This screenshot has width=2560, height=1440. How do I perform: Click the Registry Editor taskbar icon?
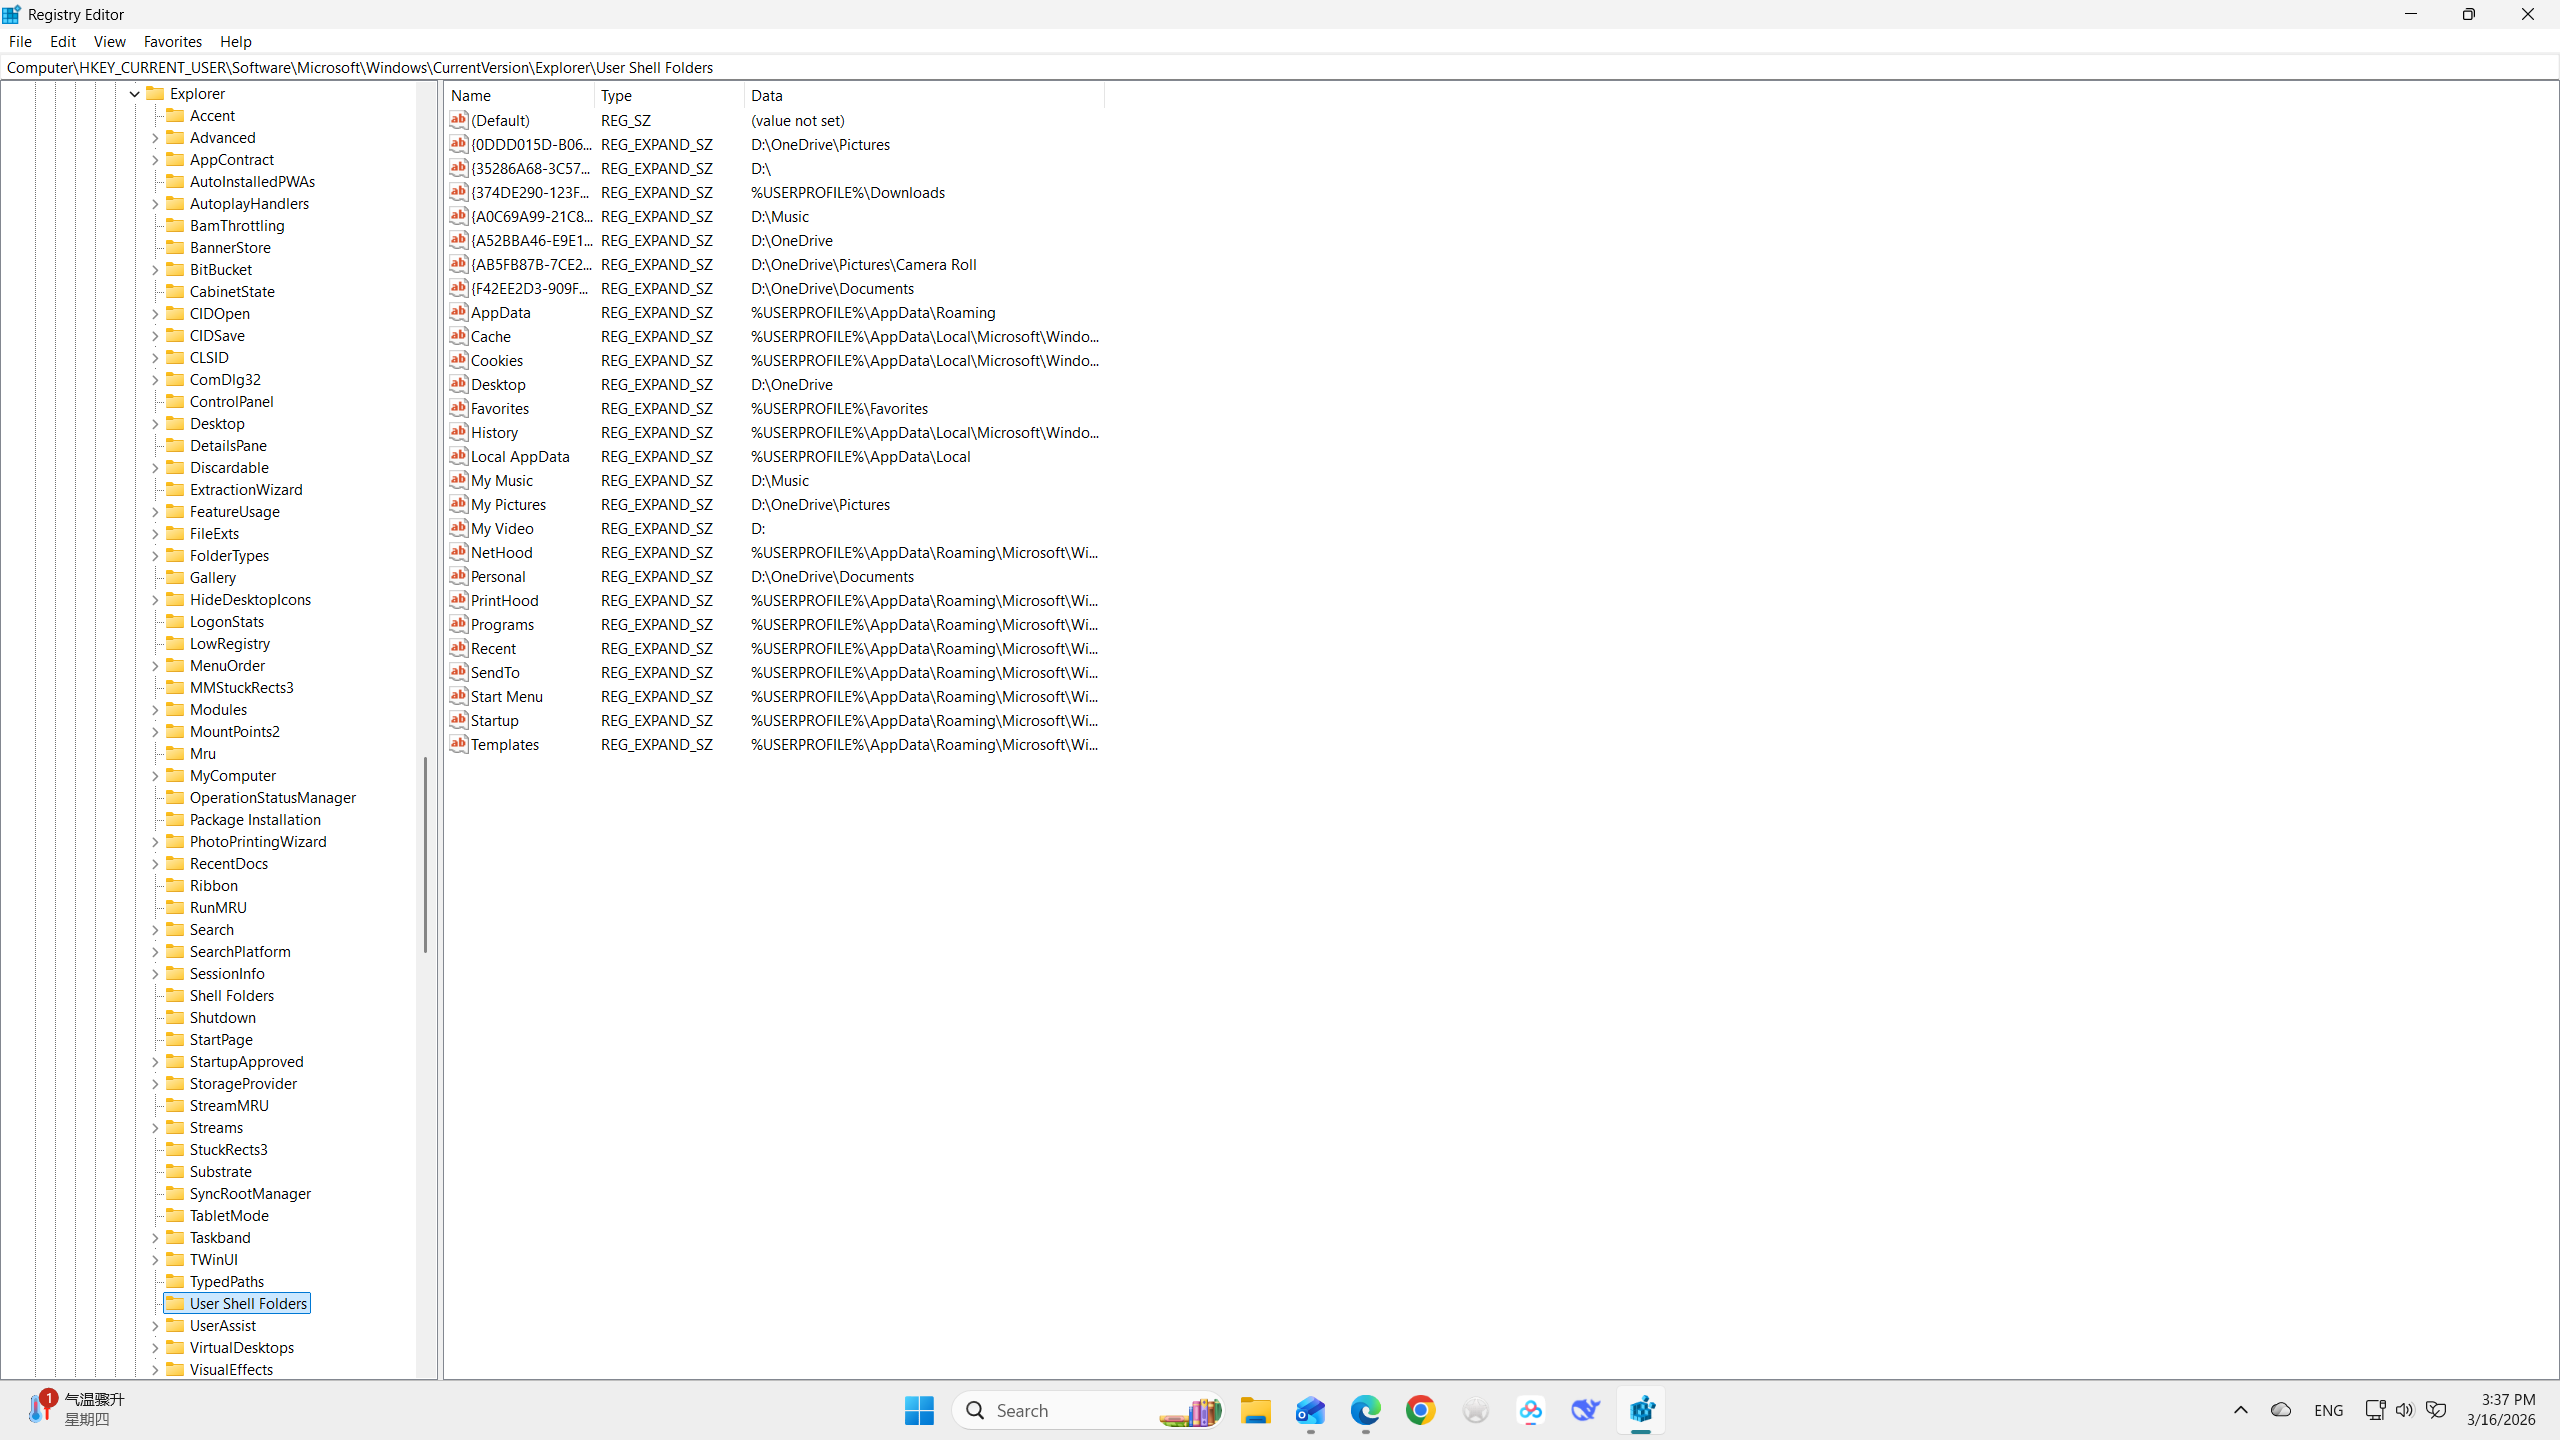pyautogui.click(x=1641, y=1410)
